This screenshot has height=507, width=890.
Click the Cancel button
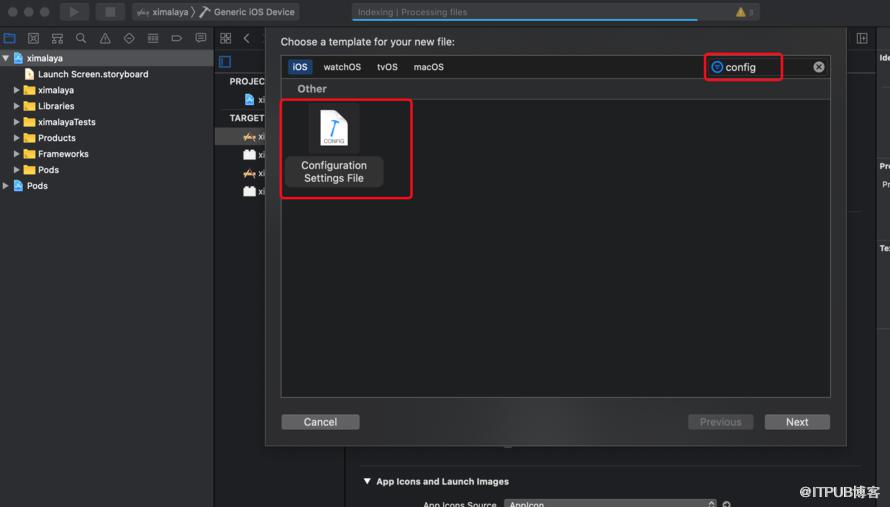click(320, 422)
